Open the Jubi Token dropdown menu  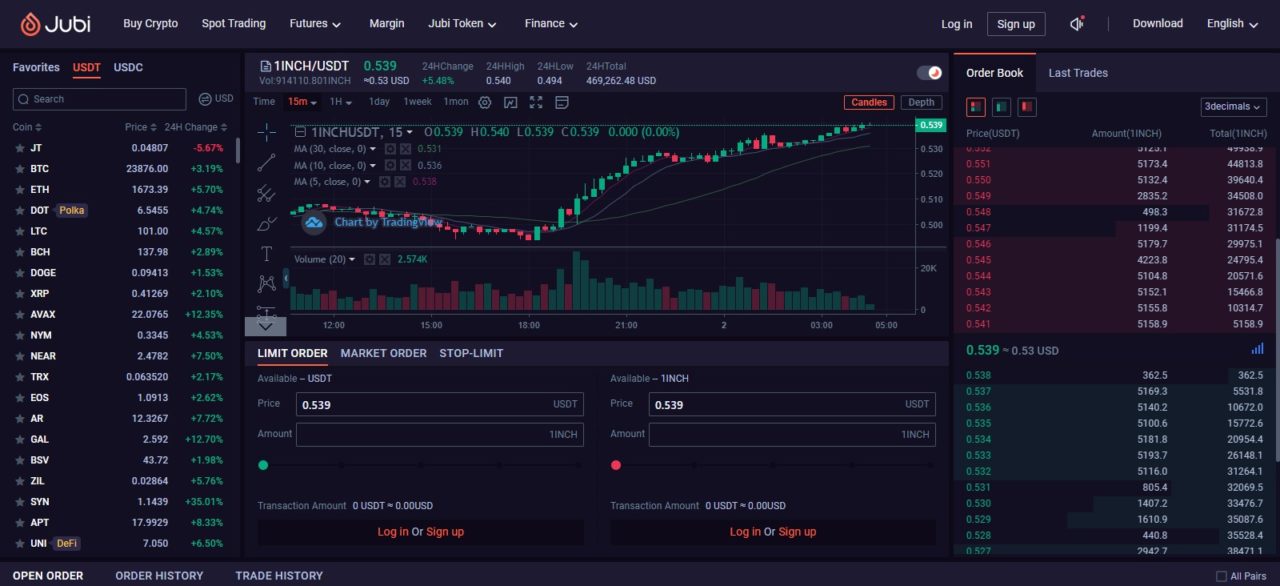[x=464, y=23]
